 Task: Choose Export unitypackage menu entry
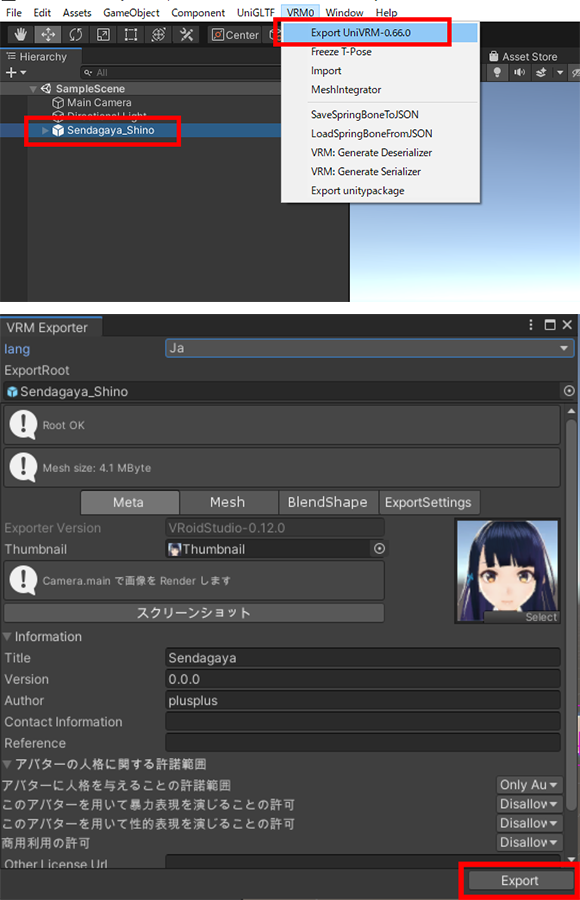pos(380,191)
